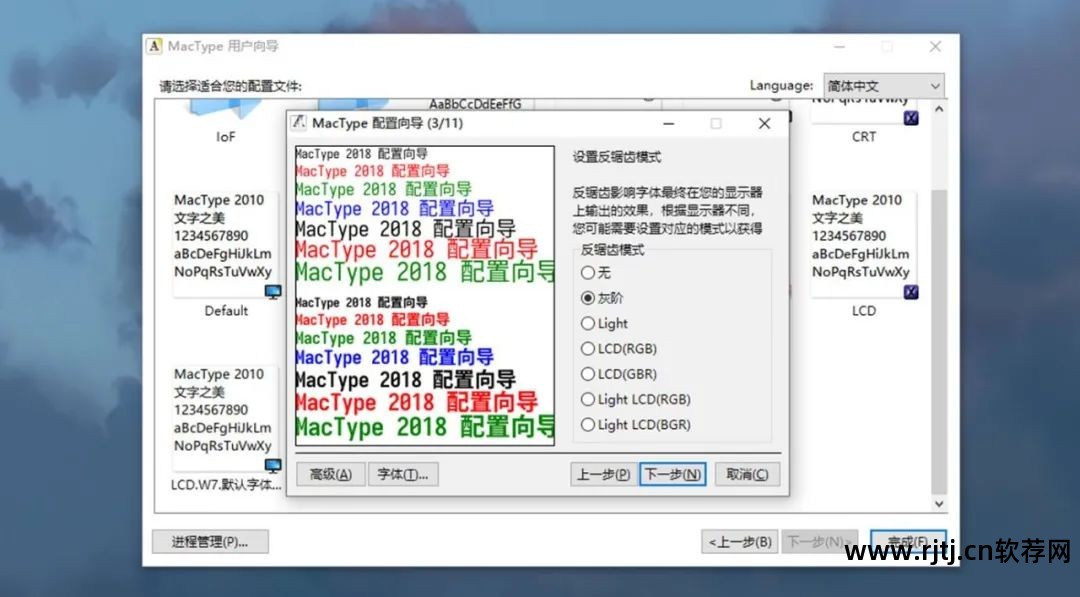
Task: Click the down chevron below the profile list
Action: (938, 504)
